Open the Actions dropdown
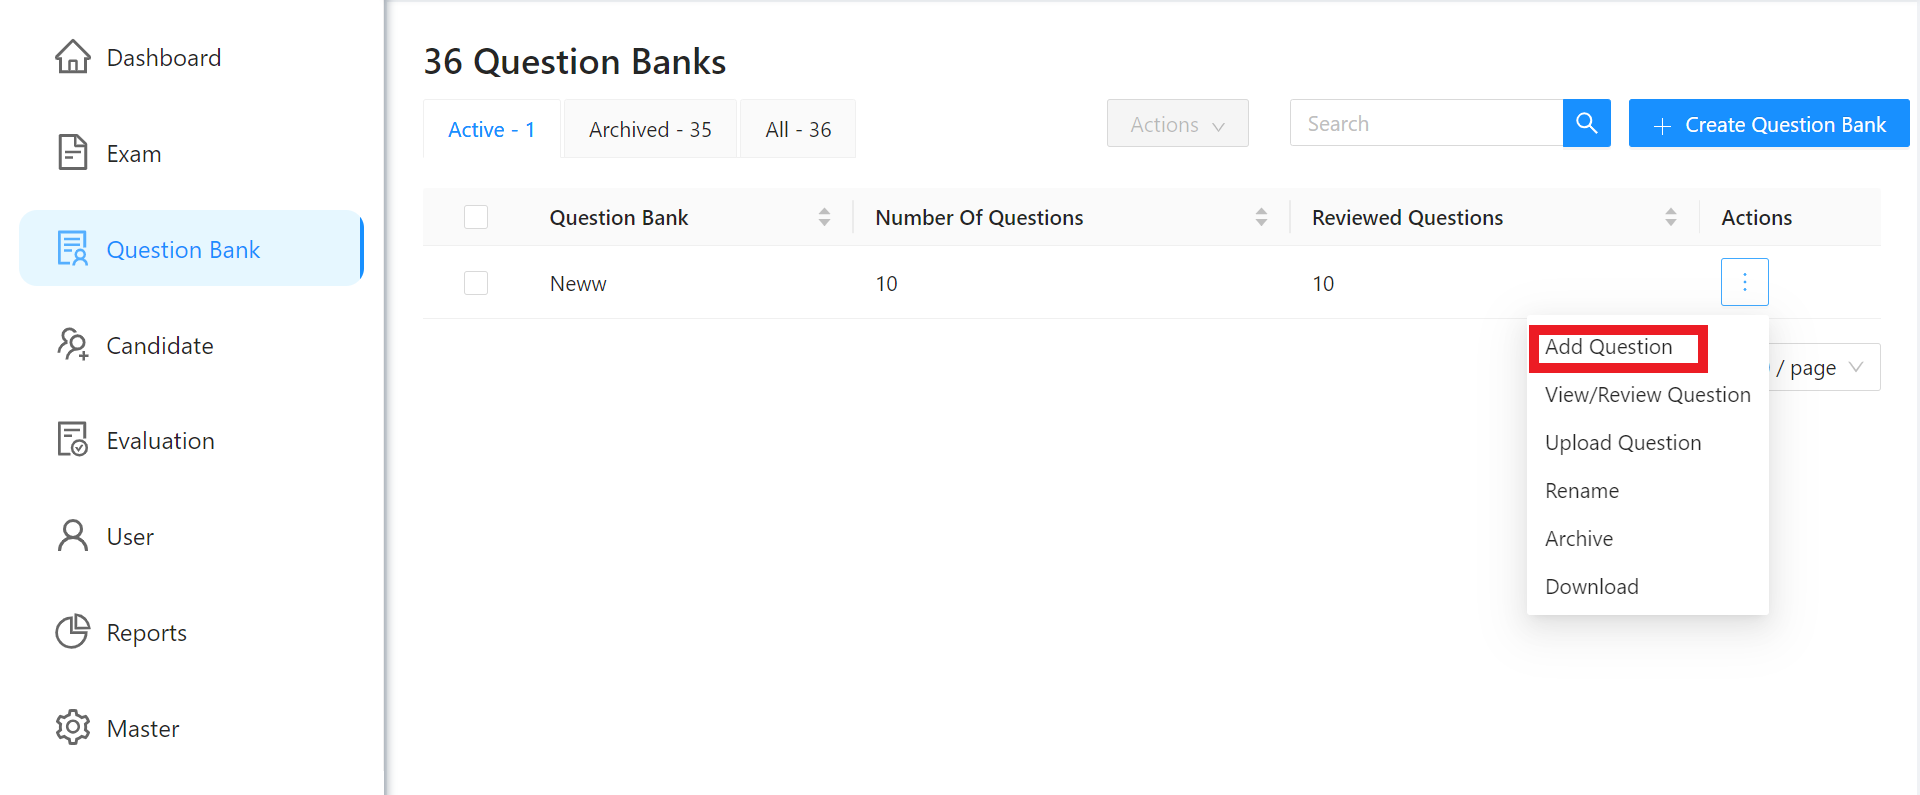The height and width of the screenshot is (795, 1920). point(1177,123)
